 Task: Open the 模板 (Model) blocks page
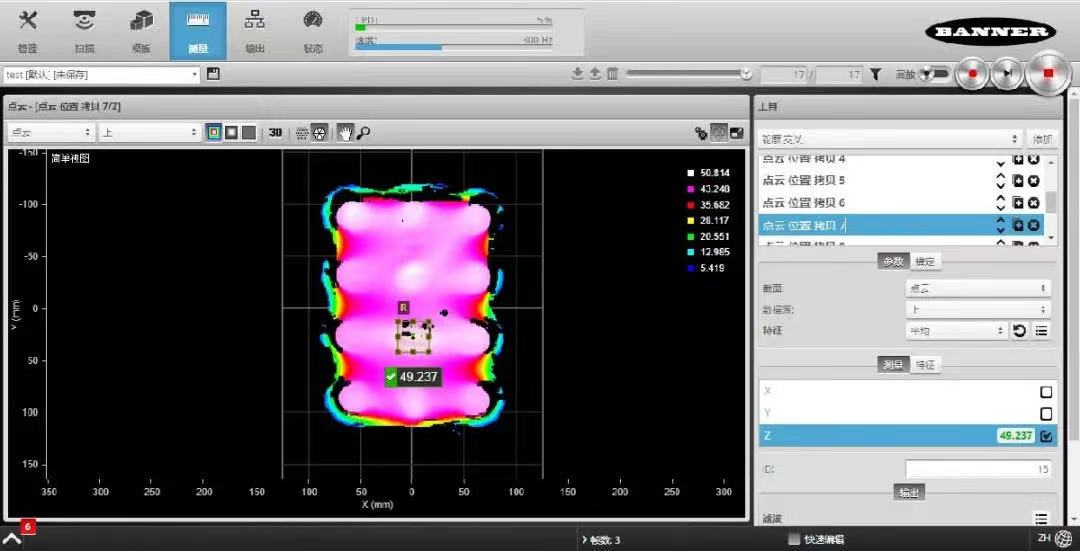point(141,31)
